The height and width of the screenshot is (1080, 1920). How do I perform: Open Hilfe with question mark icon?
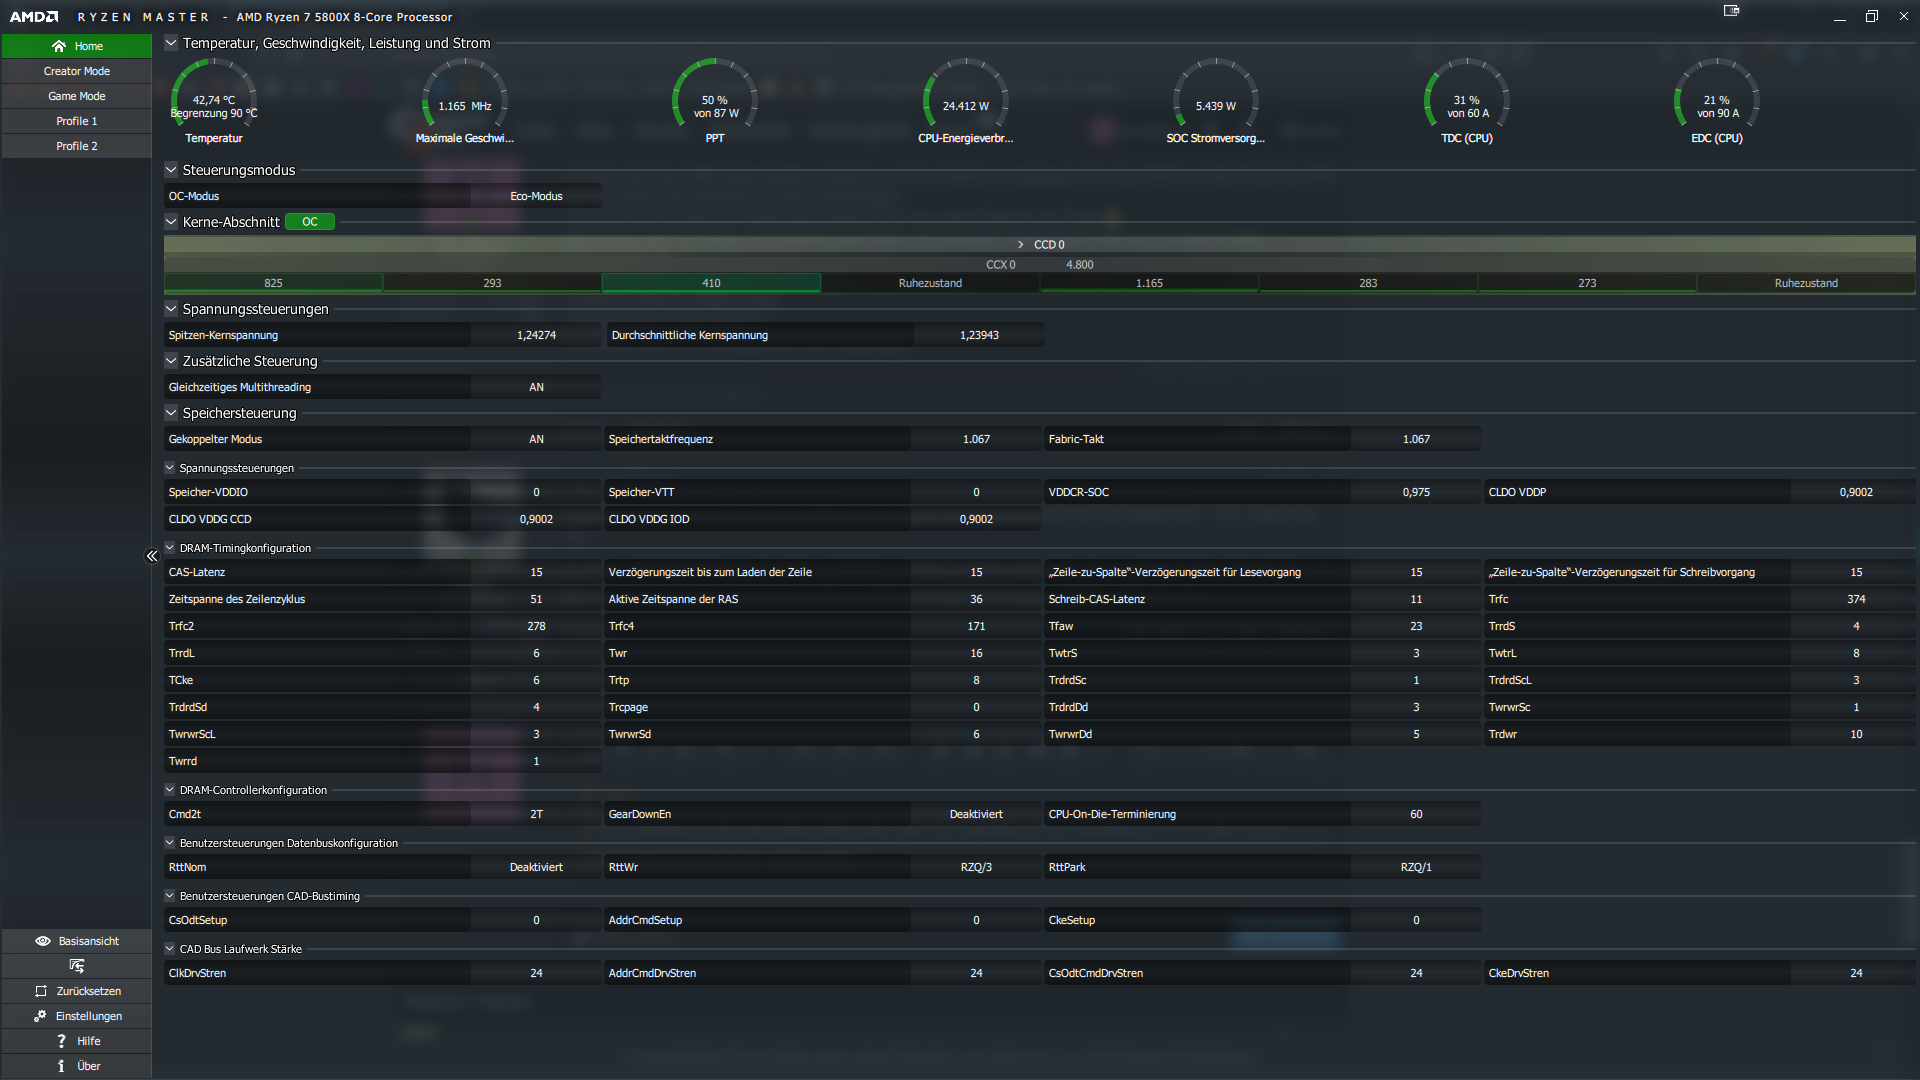click(x=61, y=1041)
